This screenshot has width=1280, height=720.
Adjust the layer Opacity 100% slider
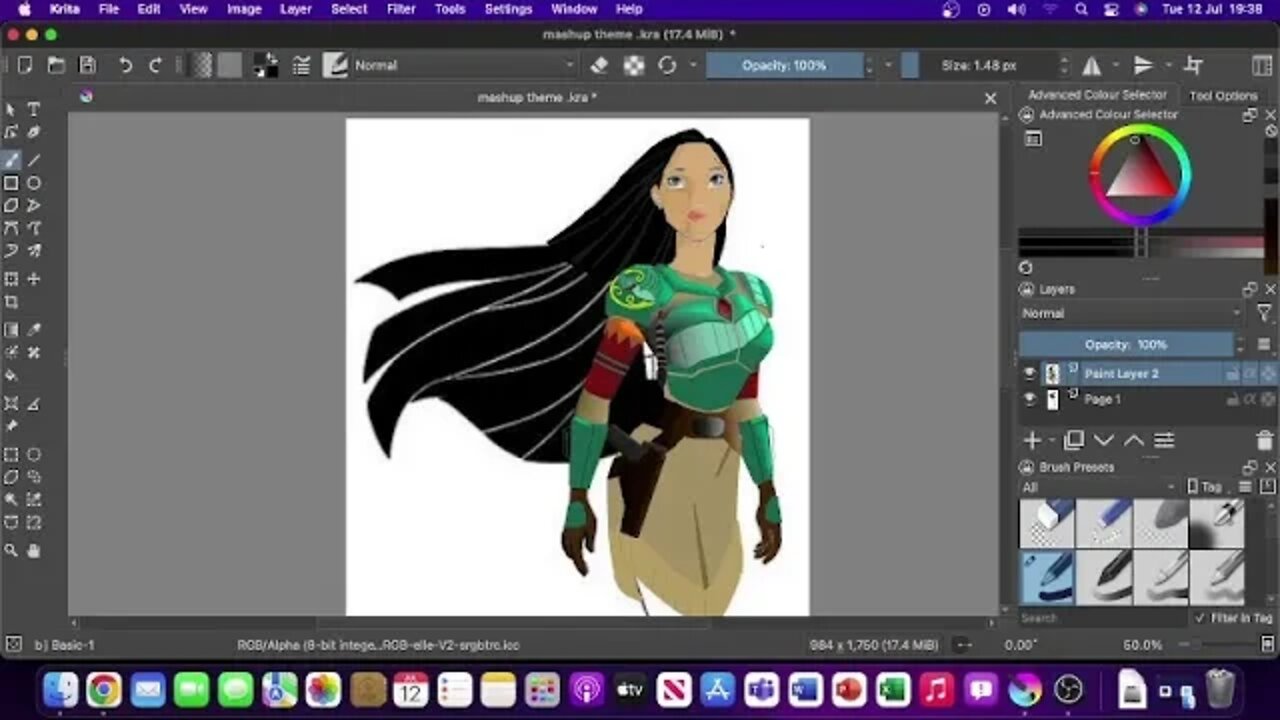(1126, 344)
